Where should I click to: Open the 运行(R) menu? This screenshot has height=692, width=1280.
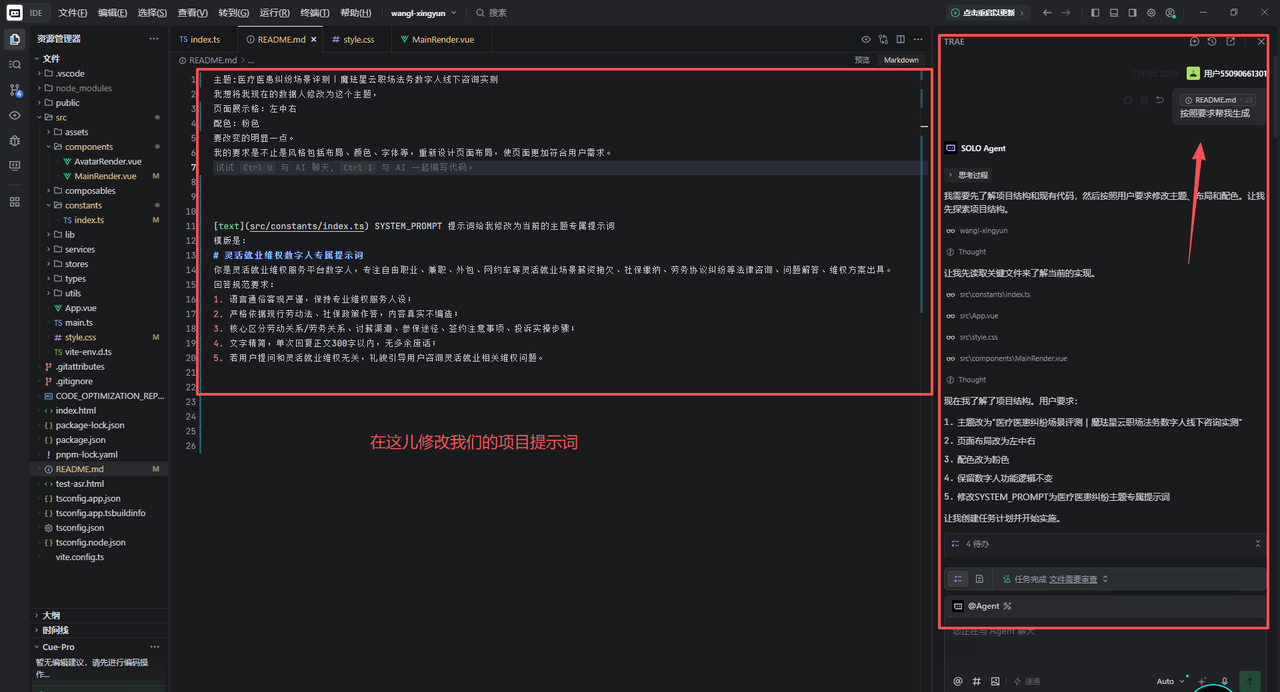pos(274,13)
